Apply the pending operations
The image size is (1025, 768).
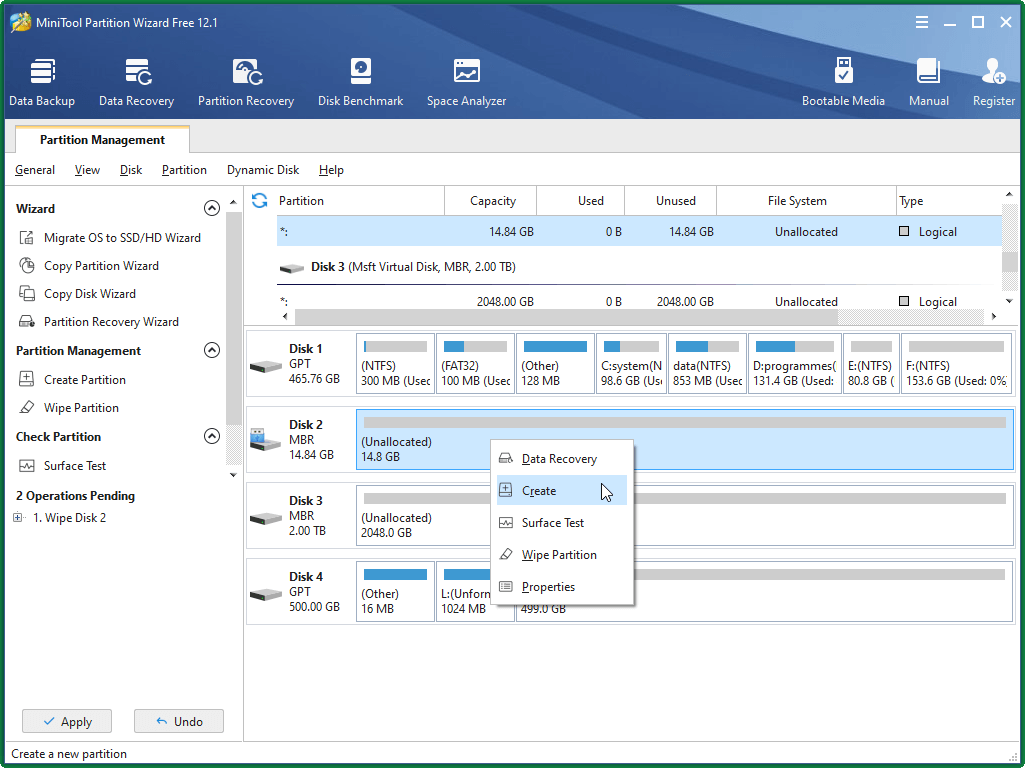(67, 721)
